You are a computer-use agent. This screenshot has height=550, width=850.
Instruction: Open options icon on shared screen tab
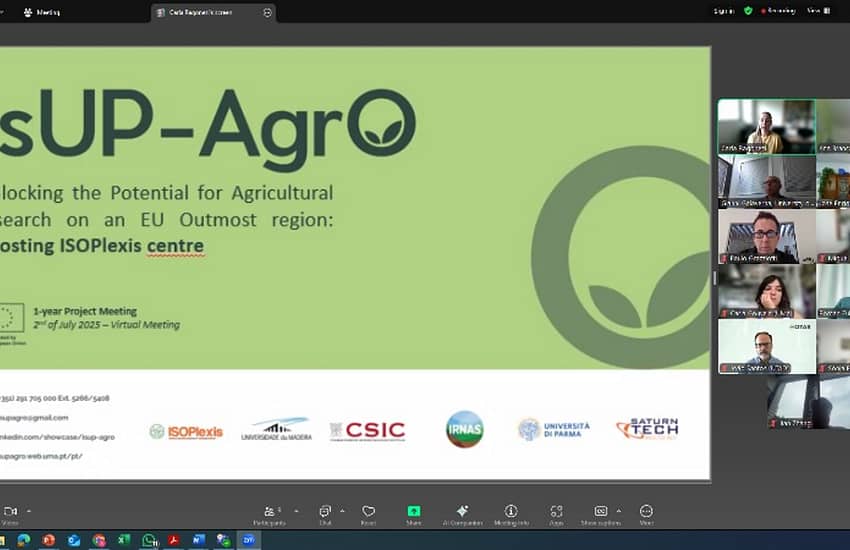click(267, 12)
